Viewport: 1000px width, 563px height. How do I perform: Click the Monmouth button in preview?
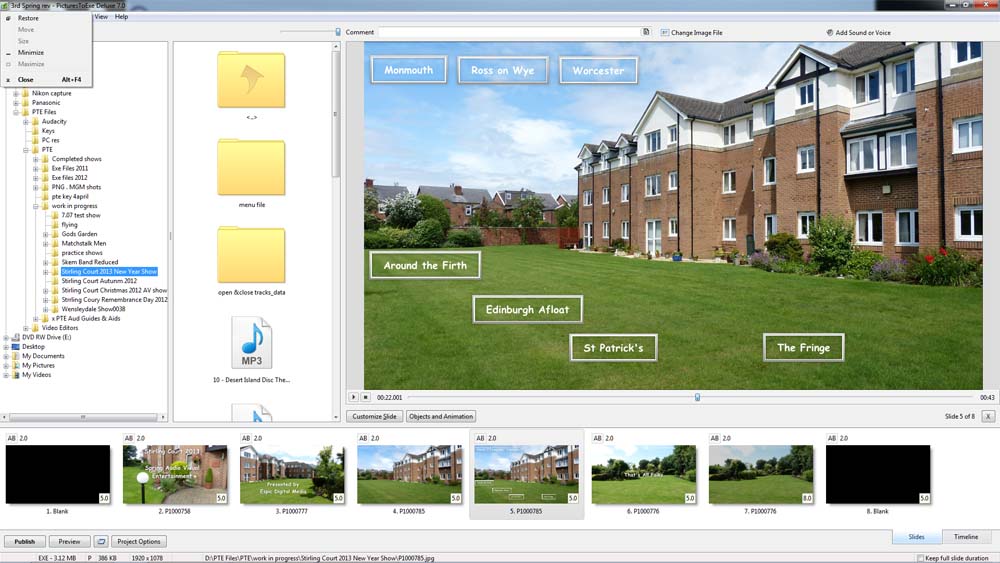coord(409,70)
